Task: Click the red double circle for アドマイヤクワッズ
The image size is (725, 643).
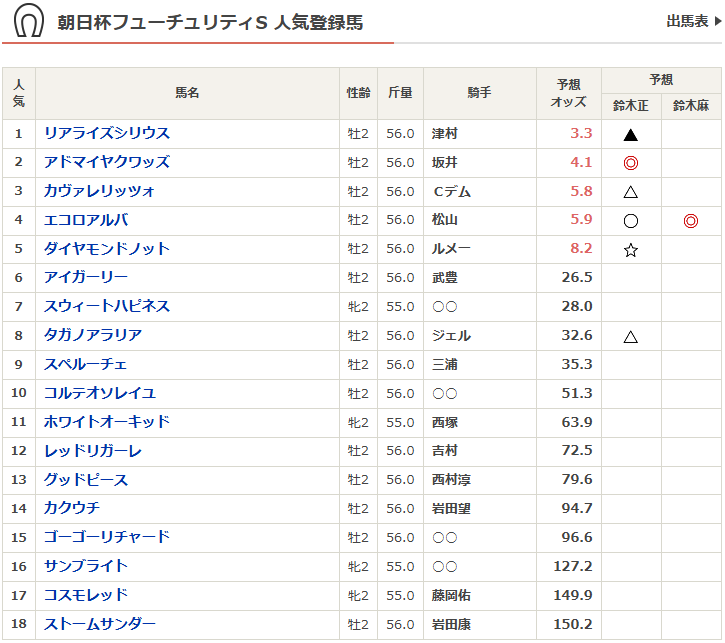Action: coord(631,163)
